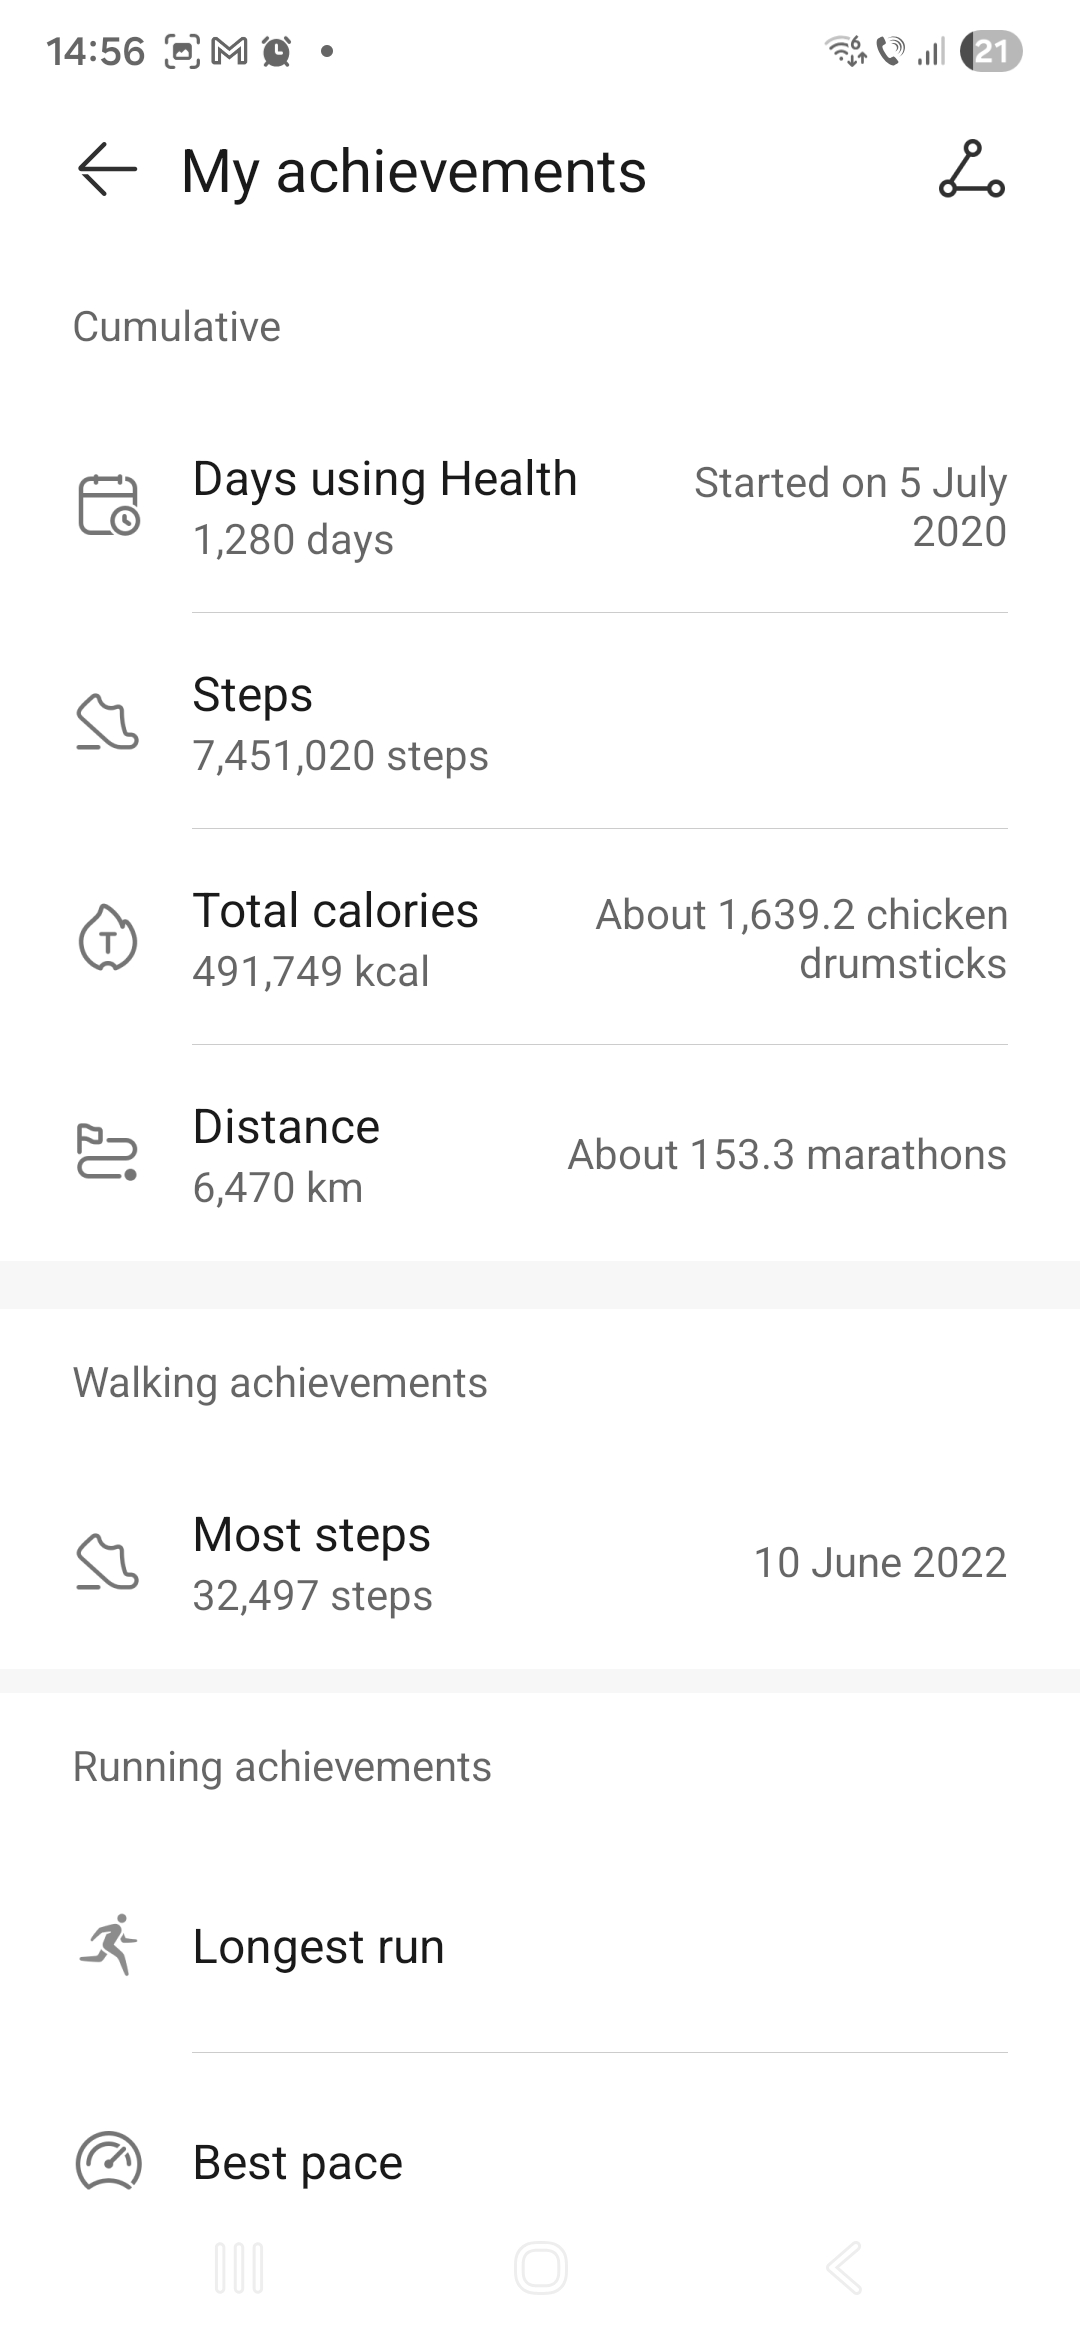Tap the calendar clock icon

pyautogui.click(x=108, y=506)
